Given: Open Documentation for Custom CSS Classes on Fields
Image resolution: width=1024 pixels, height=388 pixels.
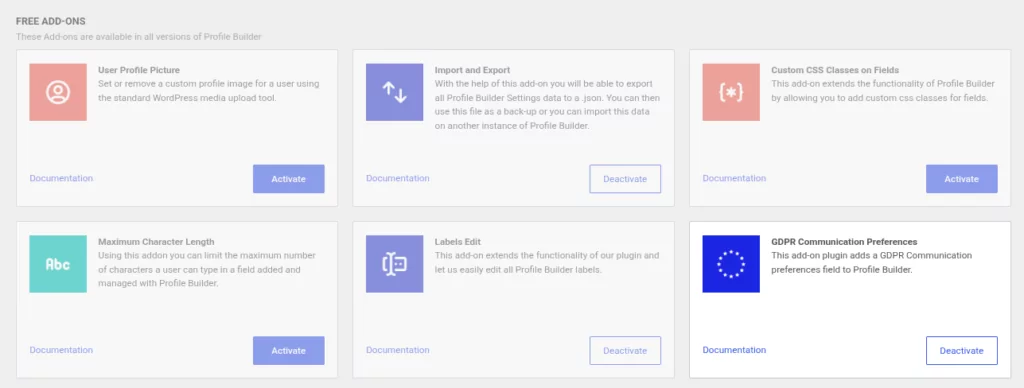Looking at the screenshot, I should click(734, 178).
